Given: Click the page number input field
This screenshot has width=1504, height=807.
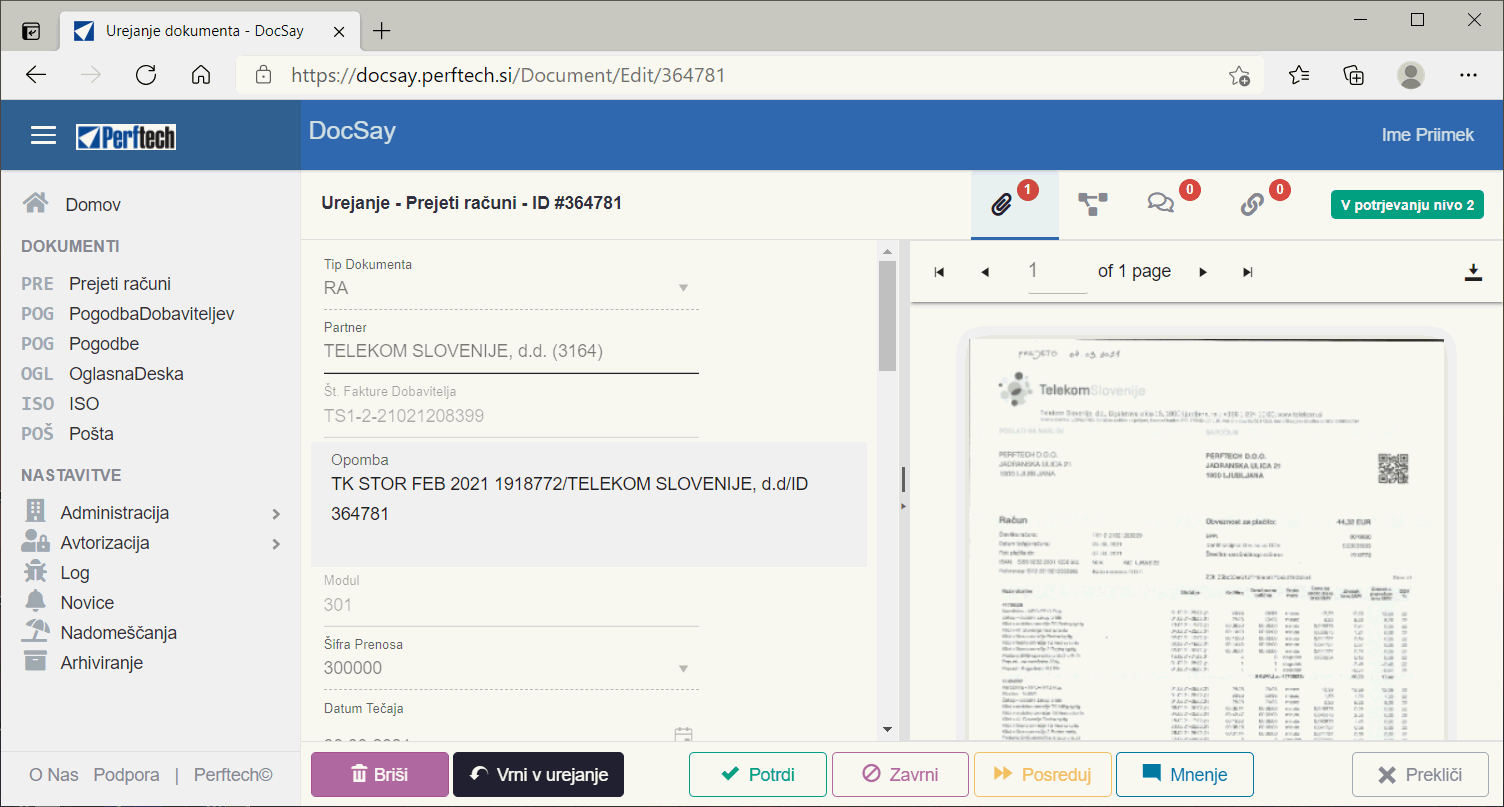Looking at the screenshot, I should (1057, 272).
